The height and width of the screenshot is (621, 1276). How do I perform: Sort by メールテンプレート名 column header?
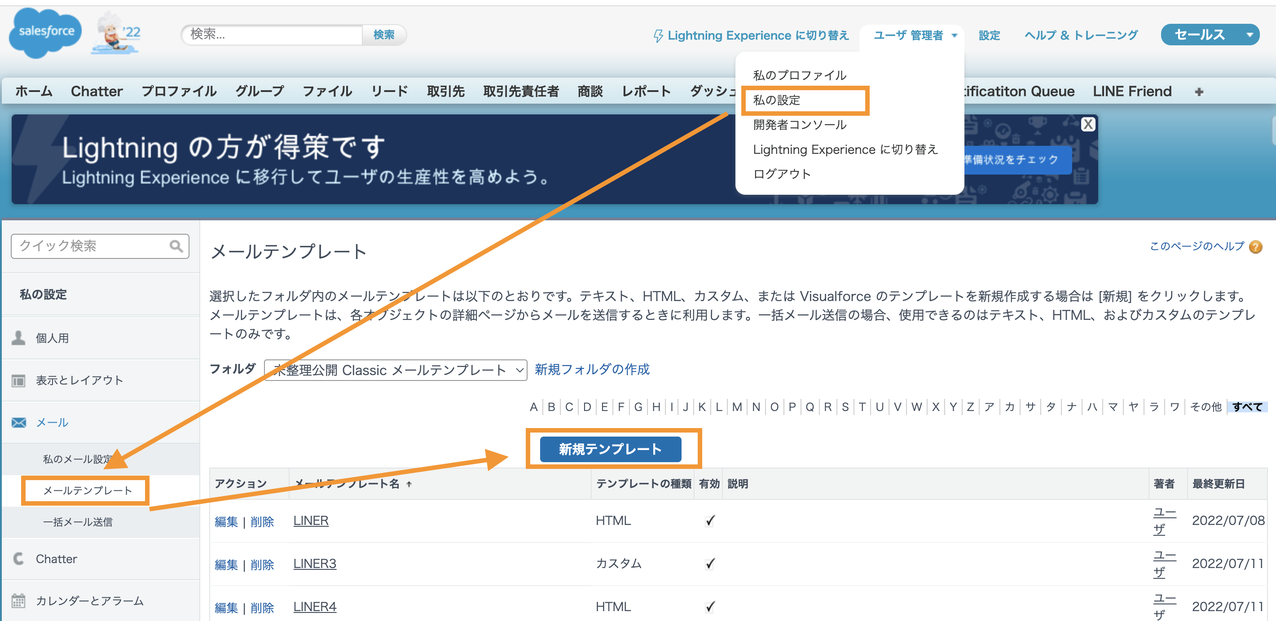pyautogui.click(x=346, y=484)
